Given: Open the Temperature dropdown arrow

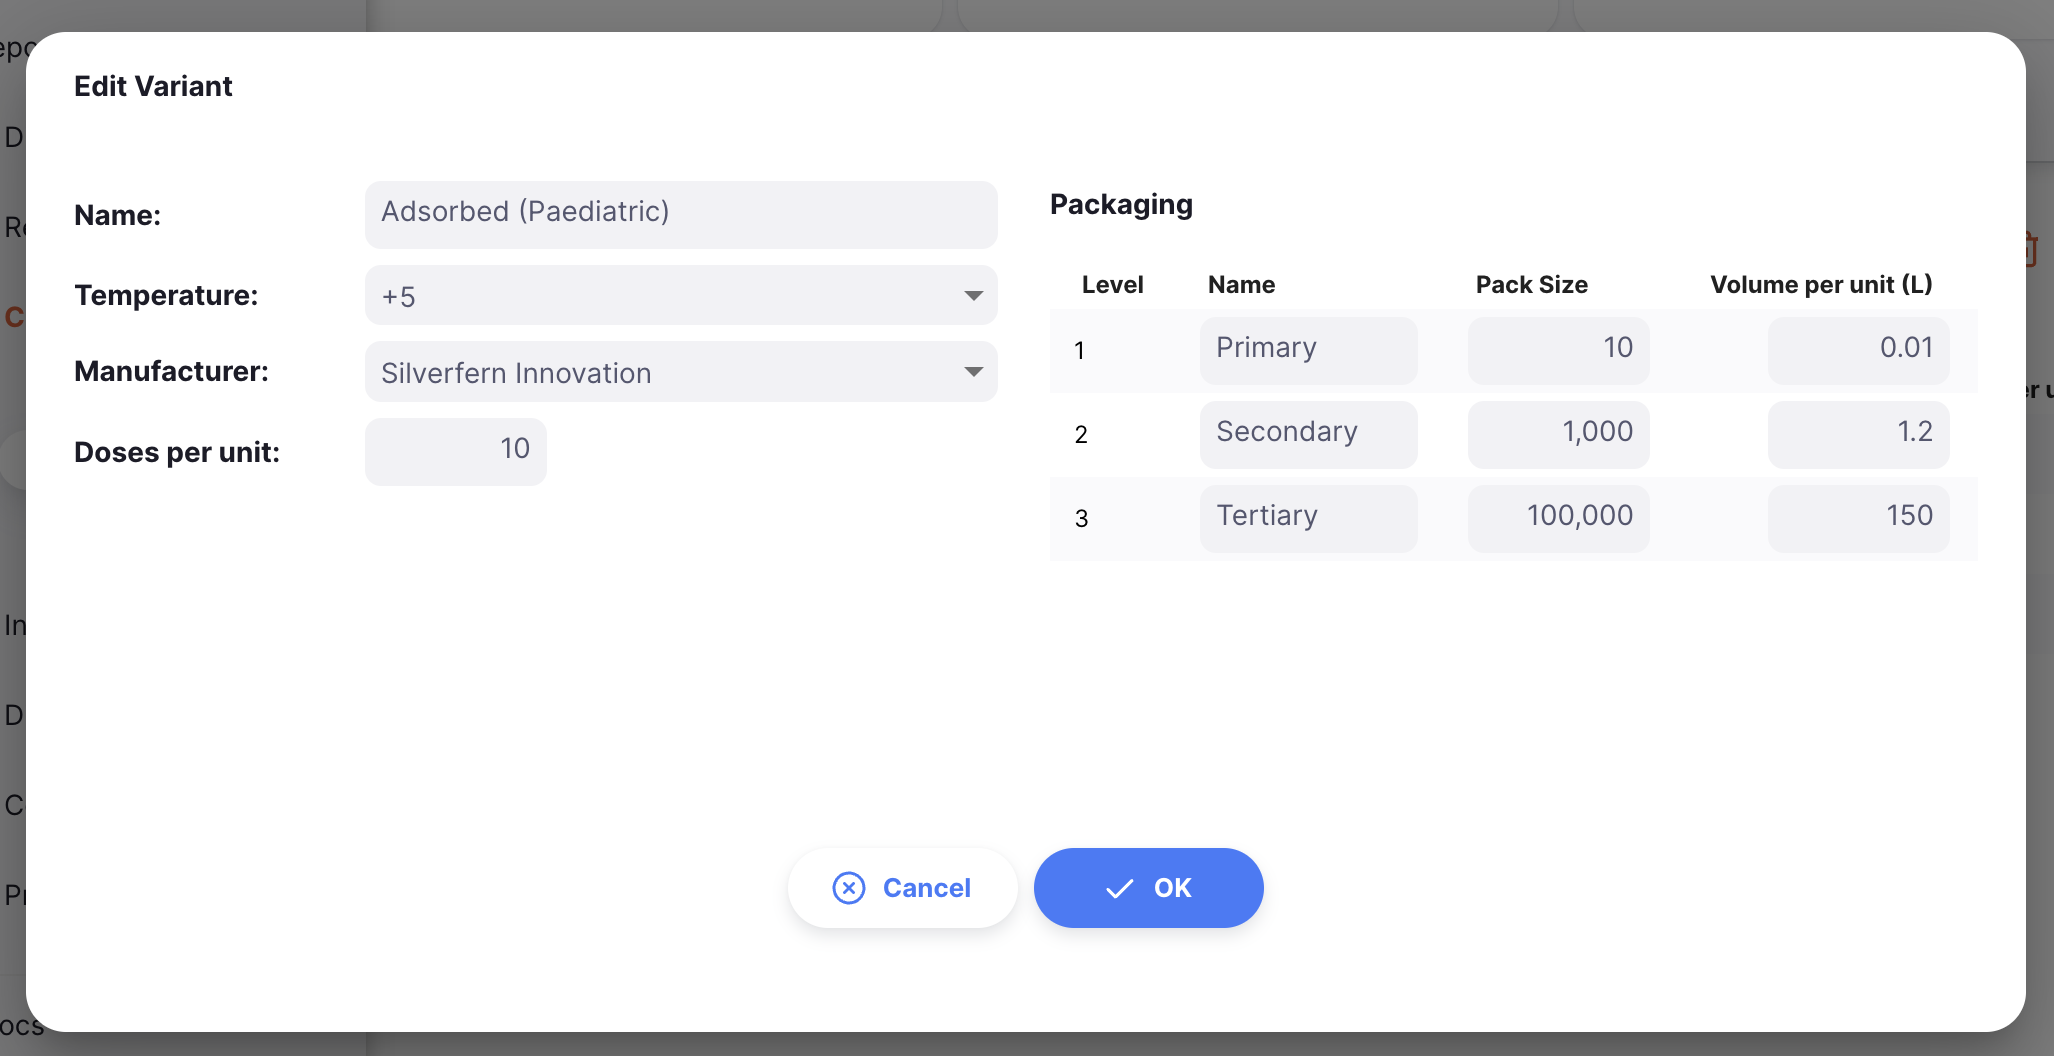Looking at the screenshot, I should pos(973,296).
